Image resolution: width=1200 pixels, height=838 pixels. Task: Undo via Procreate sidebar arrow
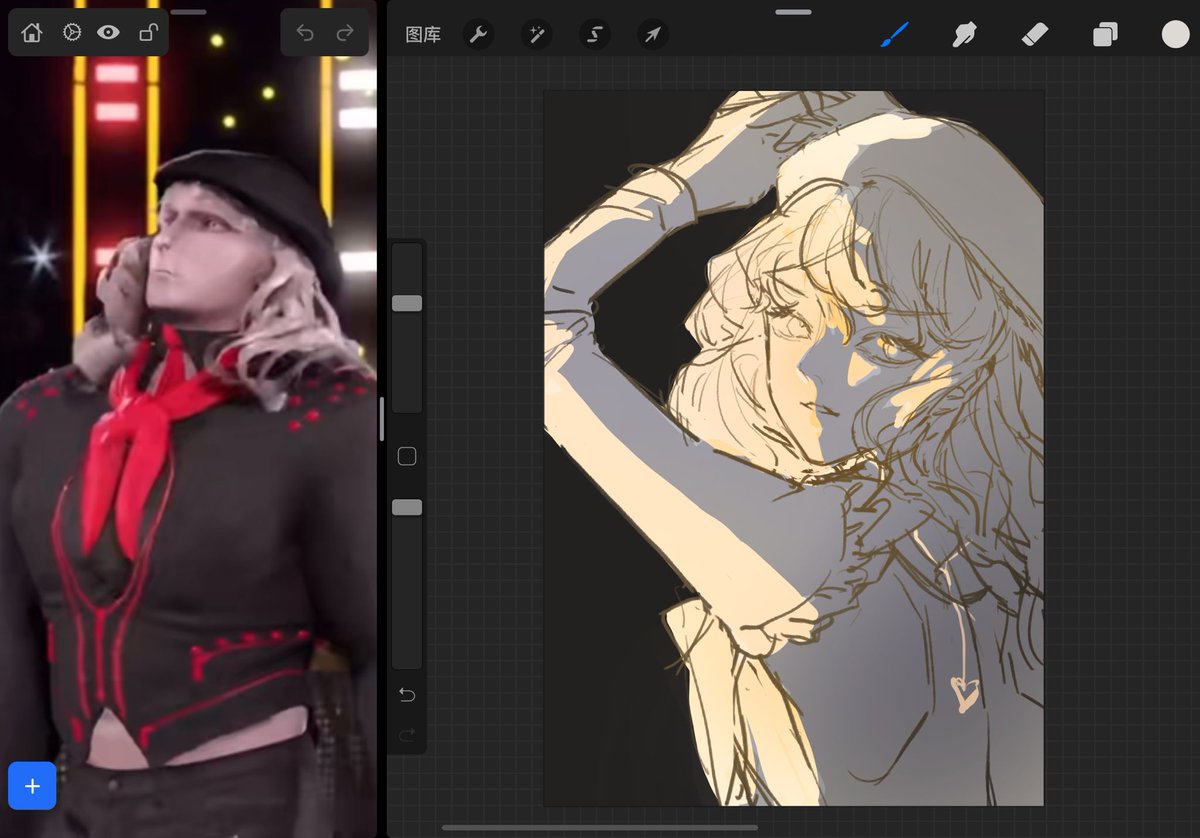pos(407,694)
